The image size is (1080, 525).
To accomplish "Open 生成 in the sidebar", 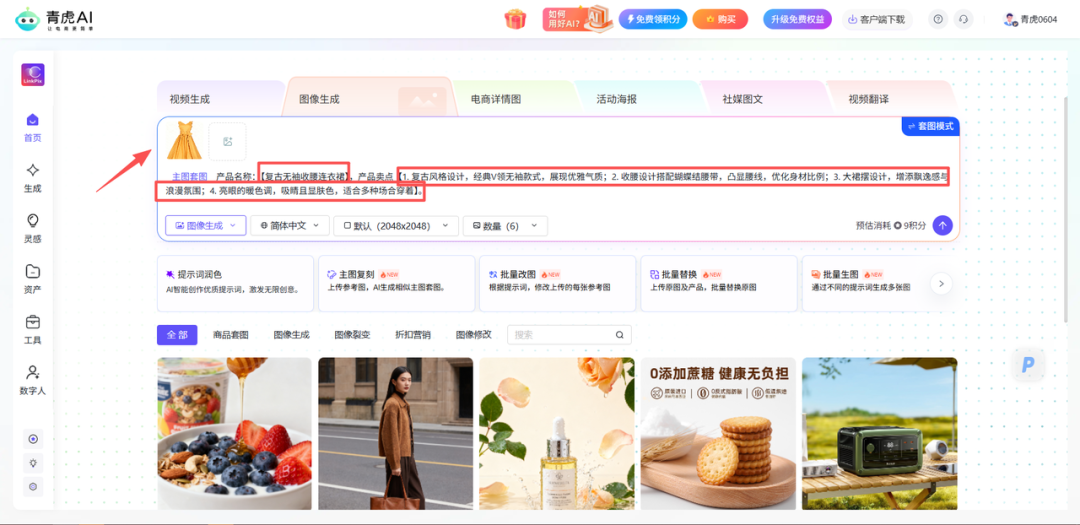I will [x=32, y=178].
